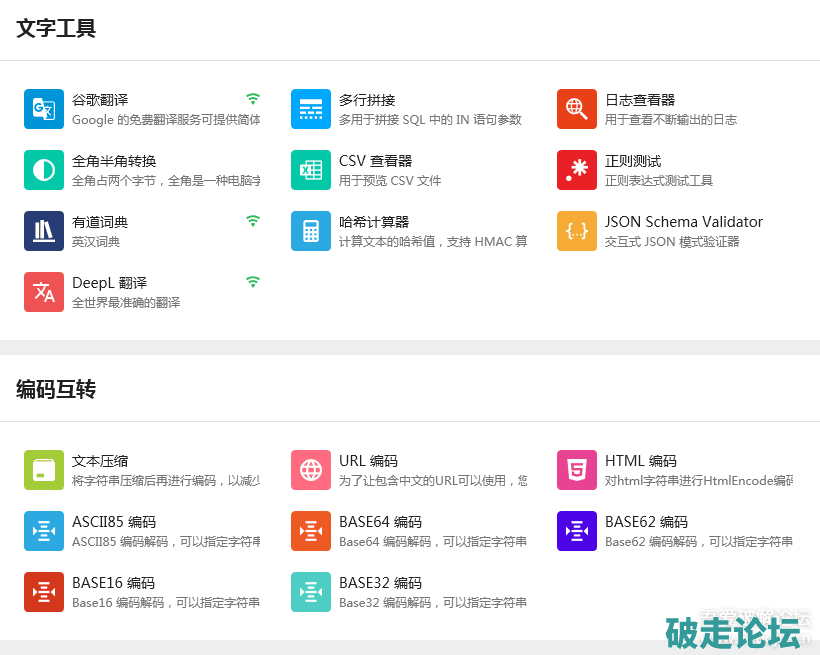Open the JSON Schema Validator braces icon
Screen dimensions: 820x655
[577, 231]
